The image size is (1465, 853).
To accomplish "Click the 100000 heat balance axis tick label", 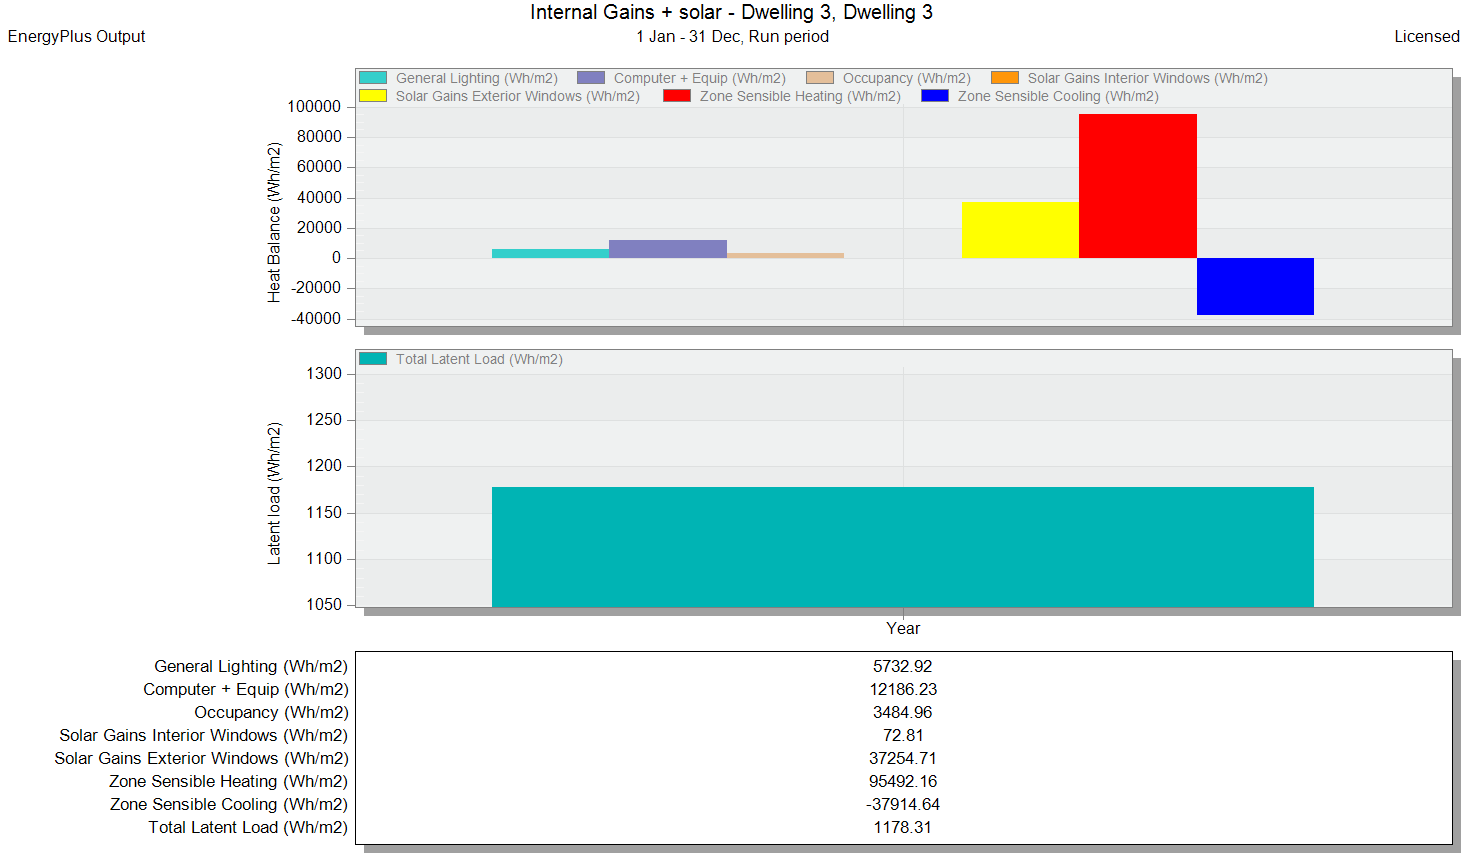I will click(x=314, y=106).
